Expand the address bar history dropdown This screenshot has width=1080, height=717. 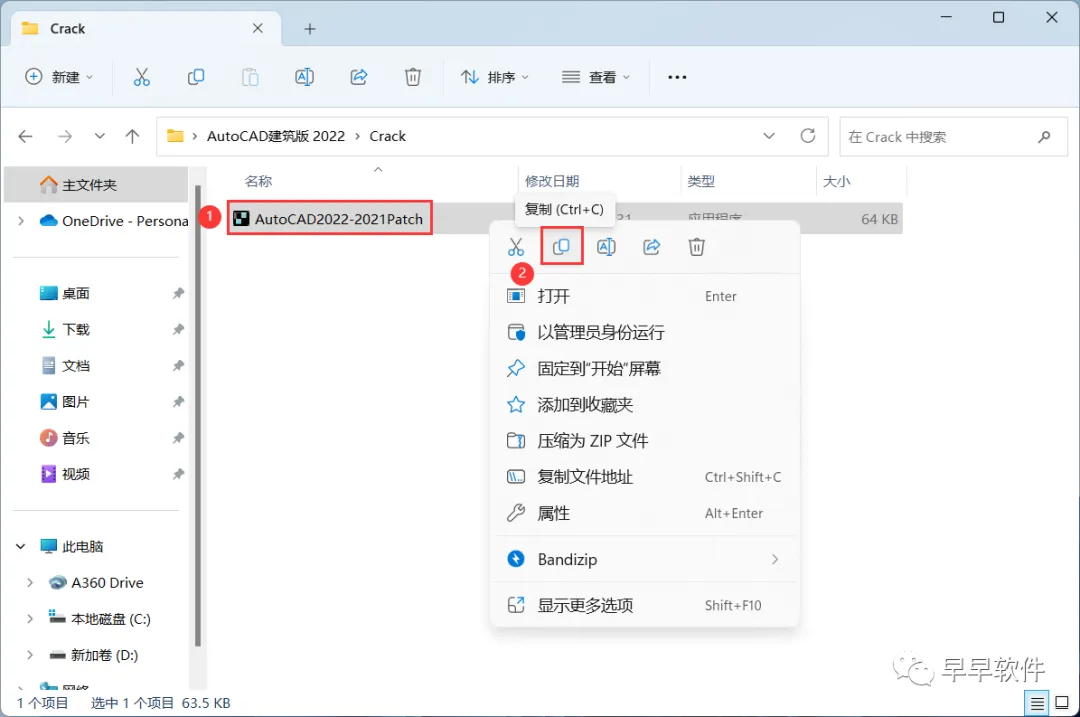[769, 136]
